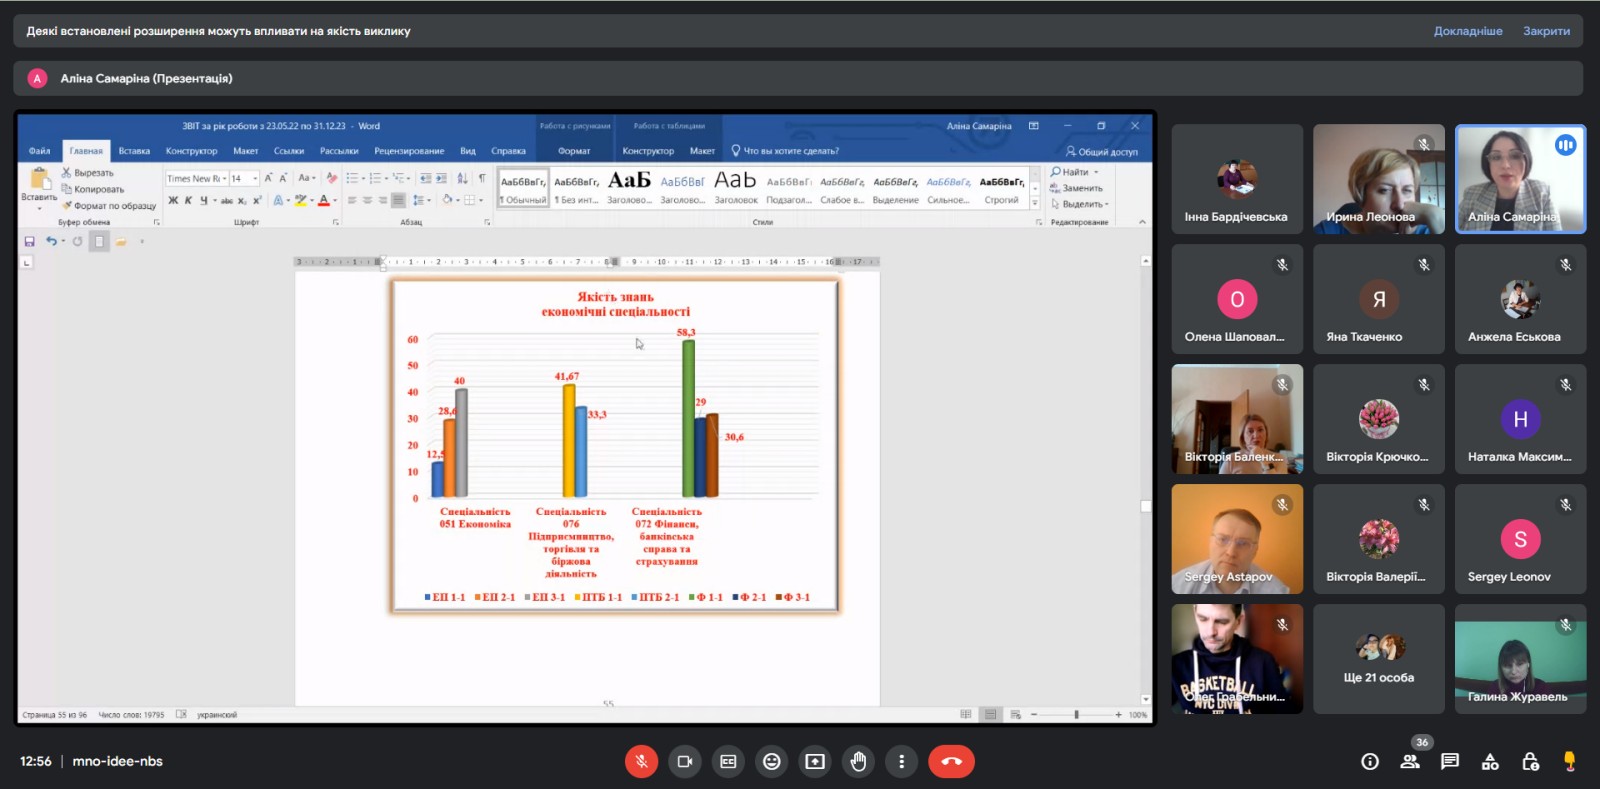Click the open folder icon in quick access
The image size is (1600, 789).
(x=121, y=241)
